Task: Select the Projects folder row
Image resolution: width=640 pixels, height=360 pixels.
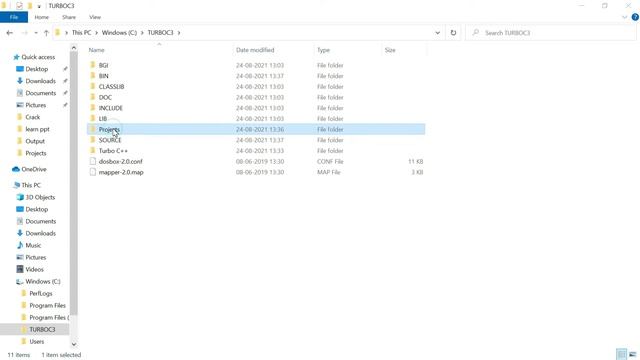Action: (x=256, y=129)
